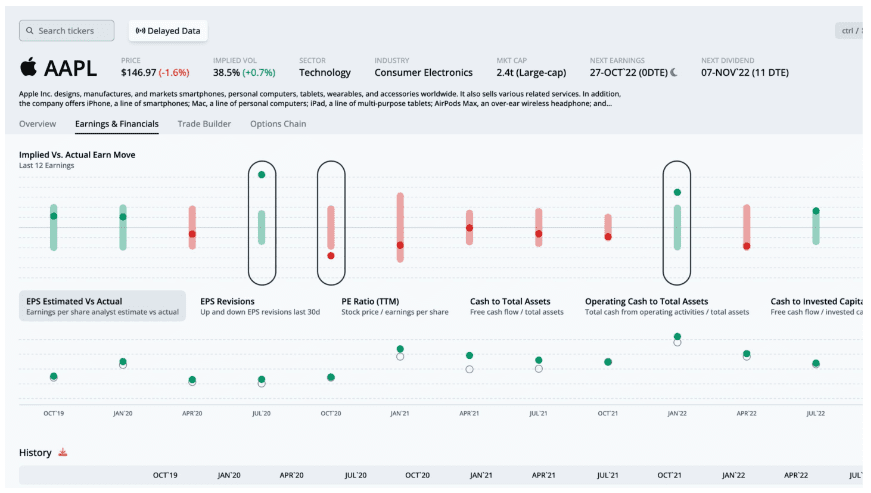The image size is (871, 493).
Task: Click the moon icon after next earnings date
Action: click(x=674, y=72)
